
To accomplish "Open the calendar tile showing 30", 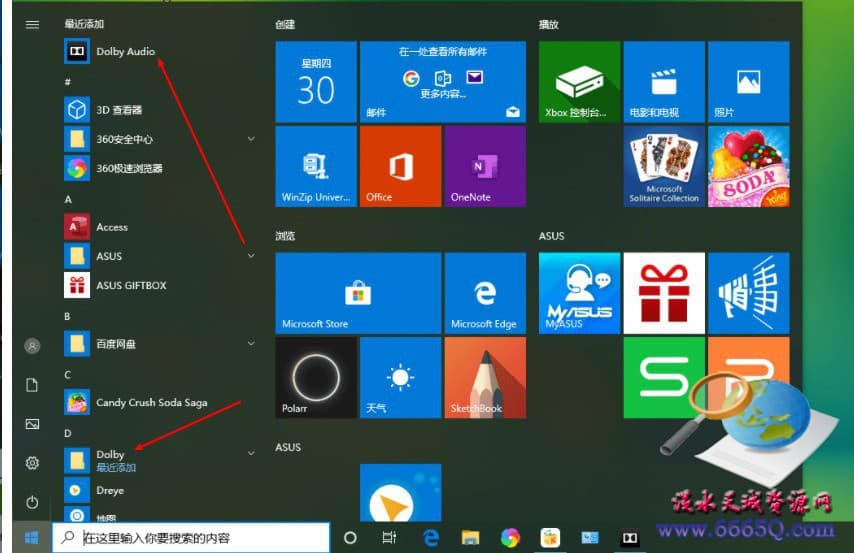I will coord(316,82).
